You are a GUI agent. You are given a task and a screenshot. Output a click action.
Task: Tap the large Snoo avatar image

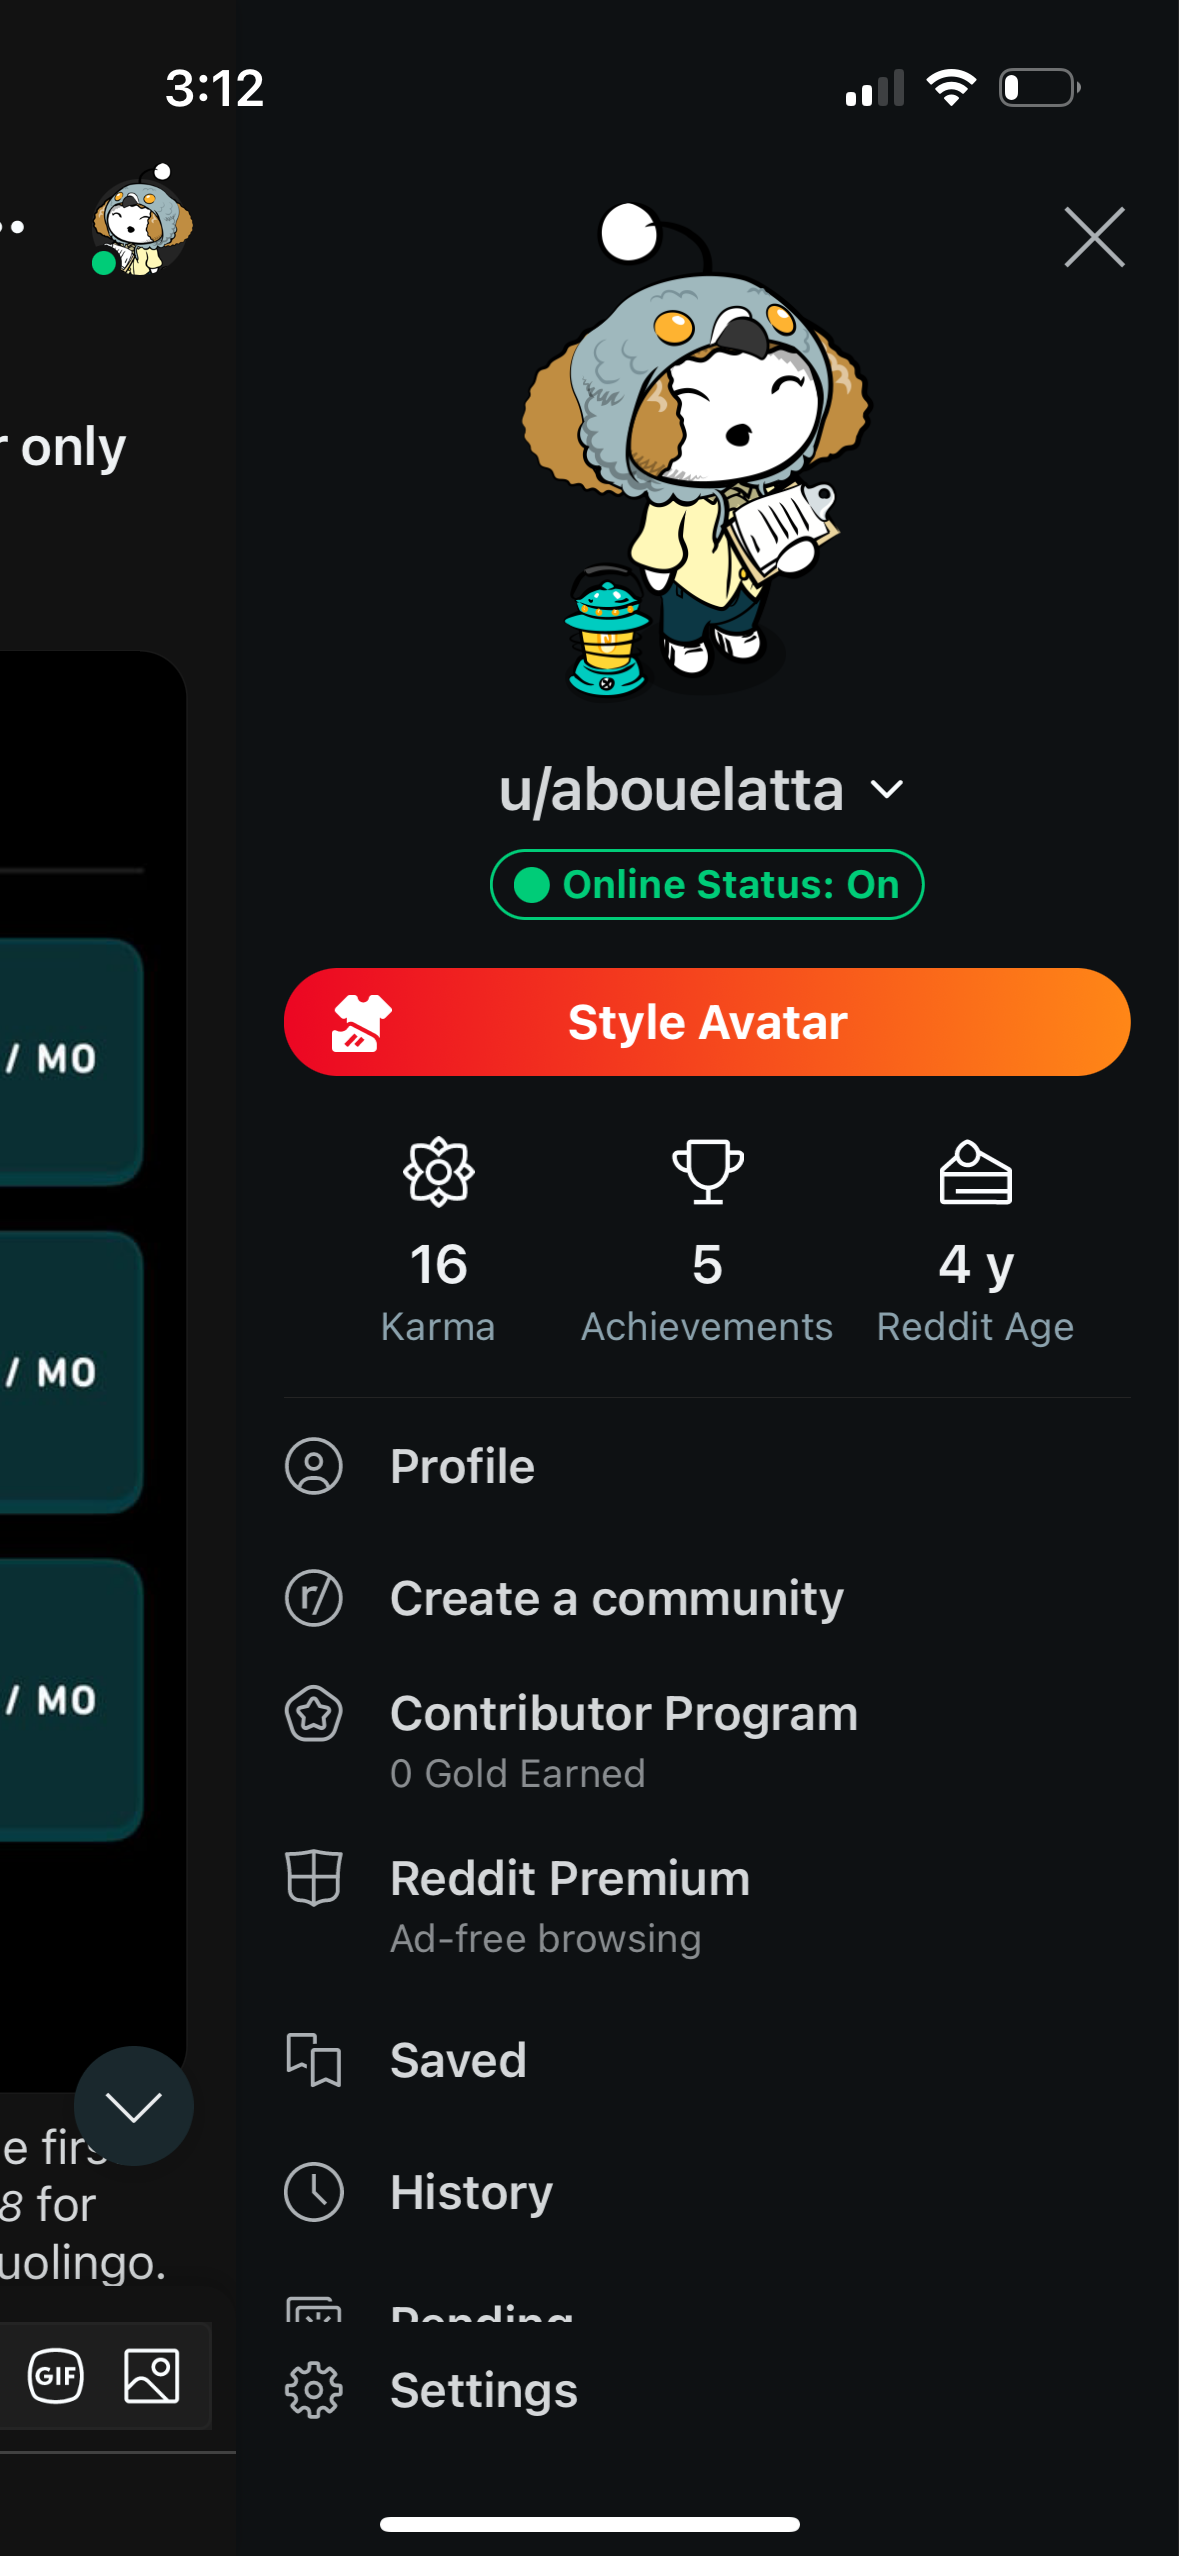(x=696, y=448)
